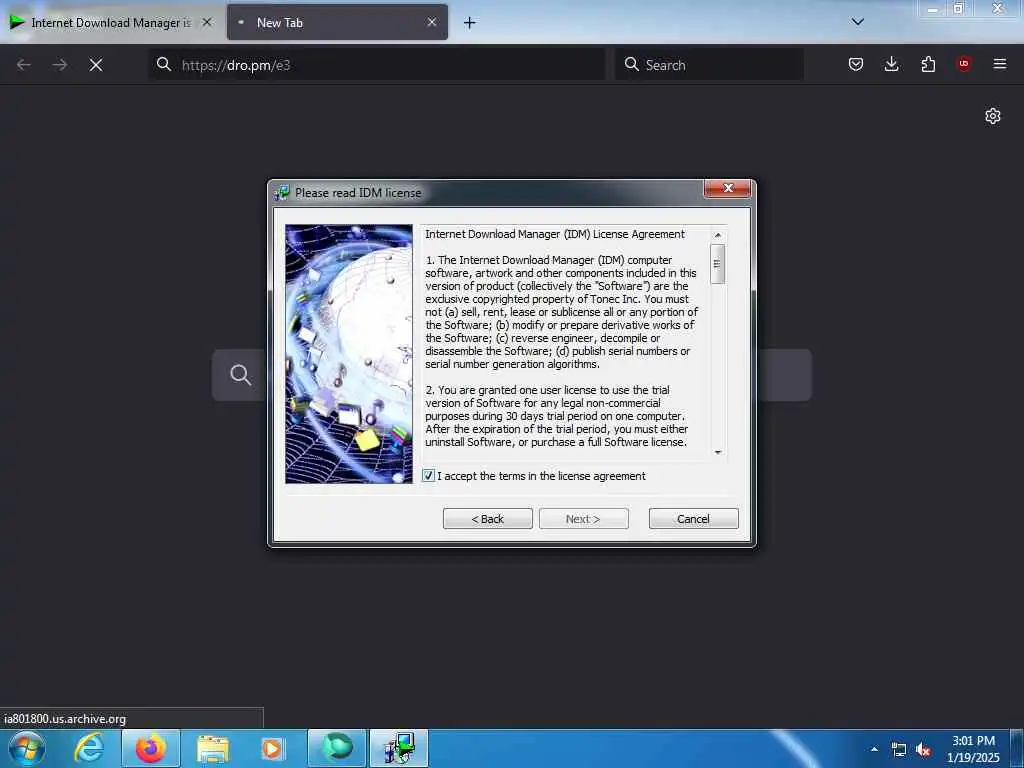Click the IDM installer globe artwork image
This screenshot has width=1024, height=768.
pyautogui.click(x=349, y=354)
